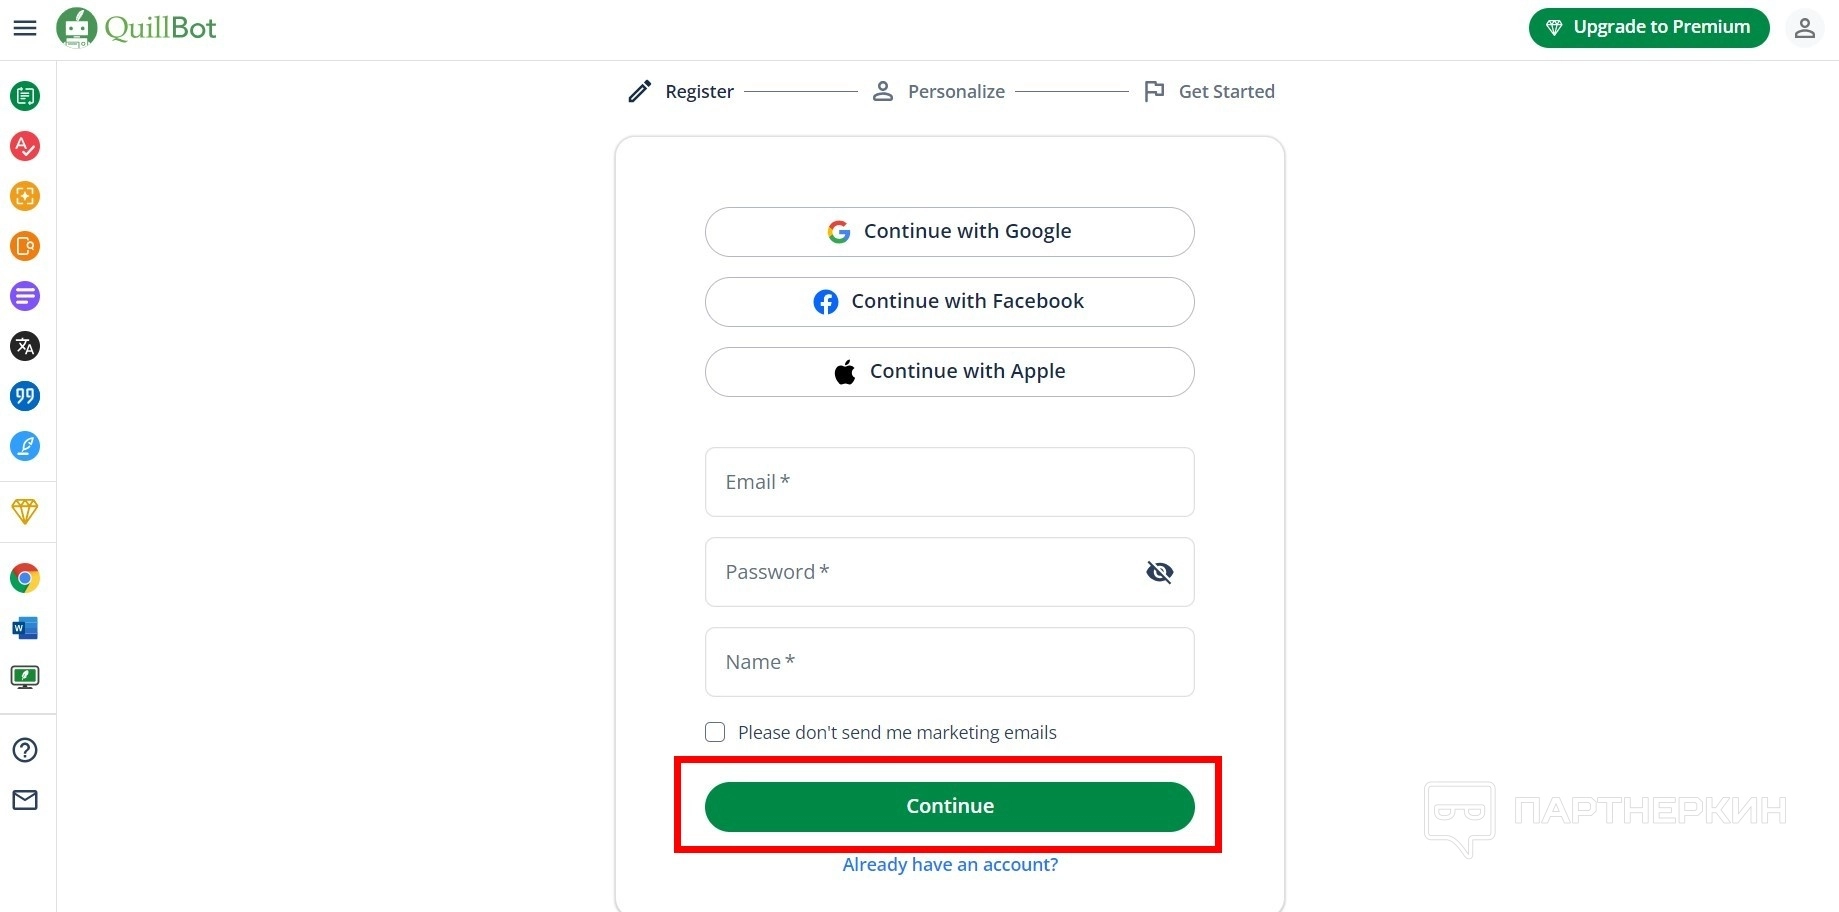1839x912 pixels.
Task: Open the Help Center question icon
Action: tap(25, 750)
